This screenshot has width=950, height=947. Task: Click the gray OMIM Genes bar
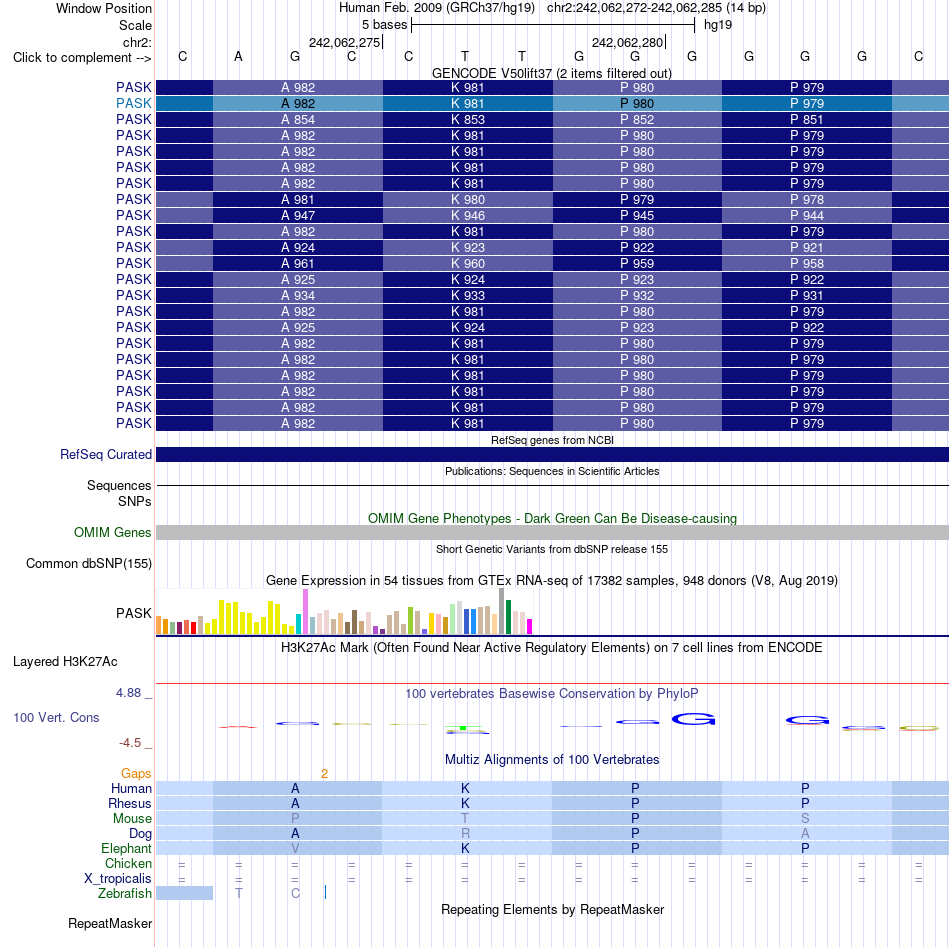coord(552,533)
